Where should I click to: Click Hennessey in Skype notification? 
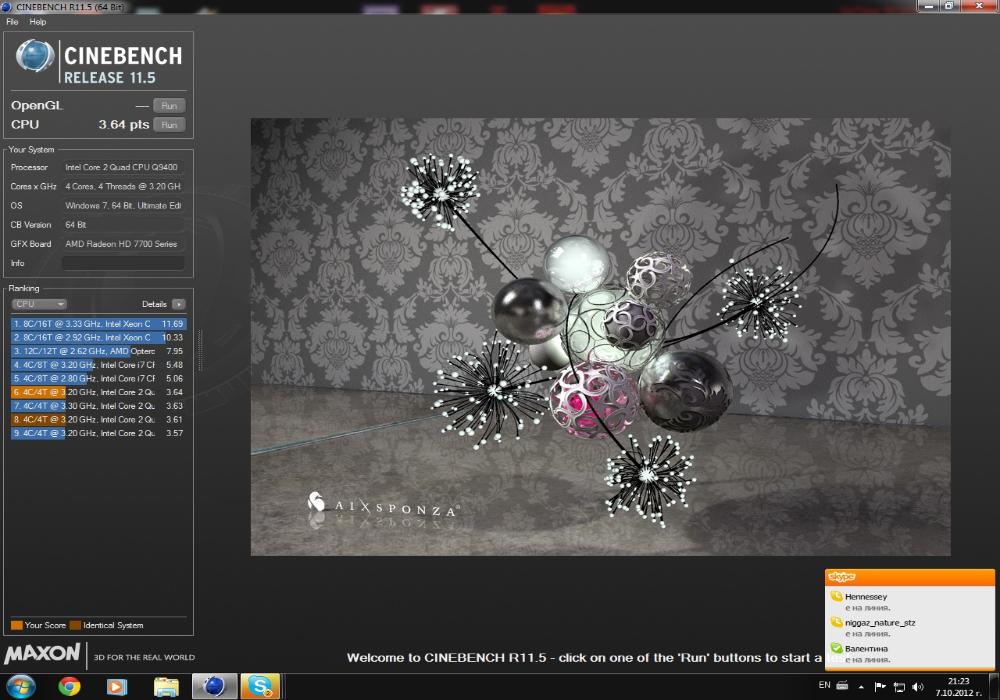865,597
